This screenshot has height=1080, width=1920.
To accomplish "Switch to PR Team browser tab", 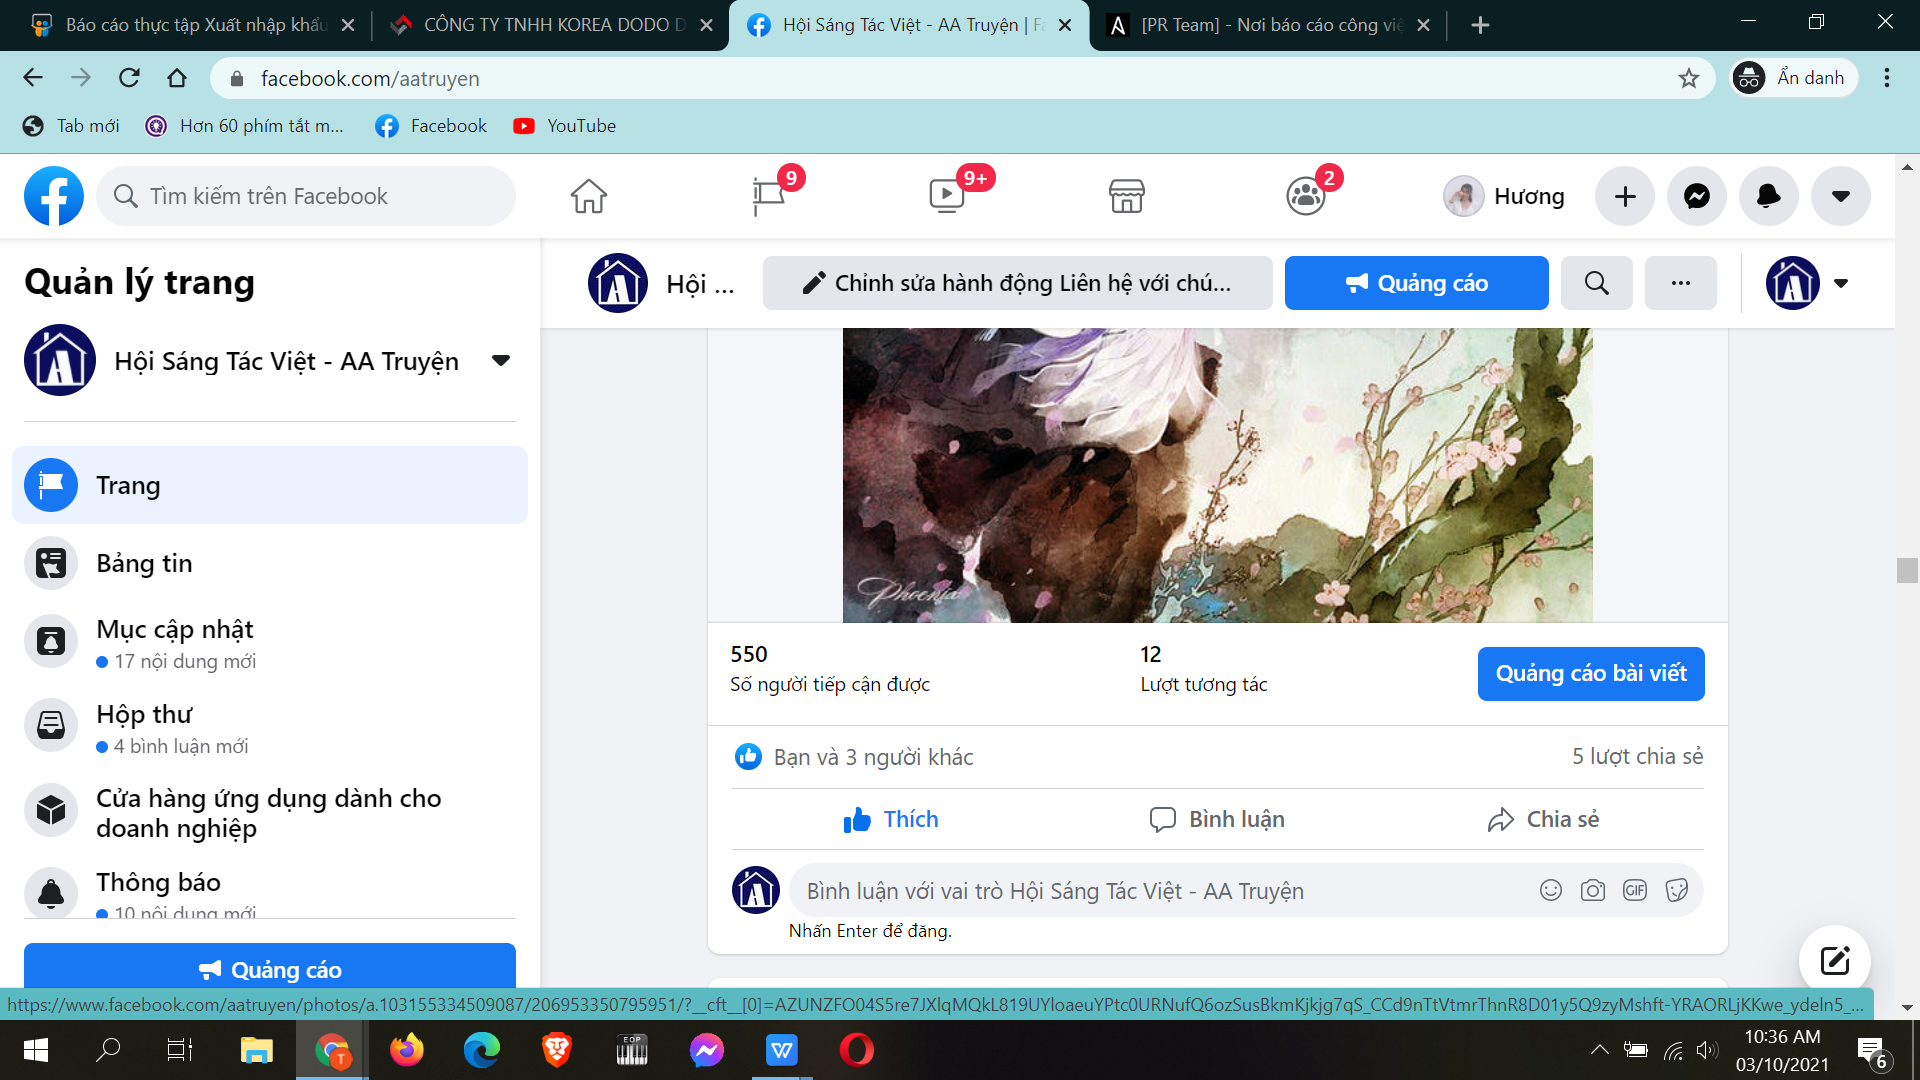I will coord(1269,25).
